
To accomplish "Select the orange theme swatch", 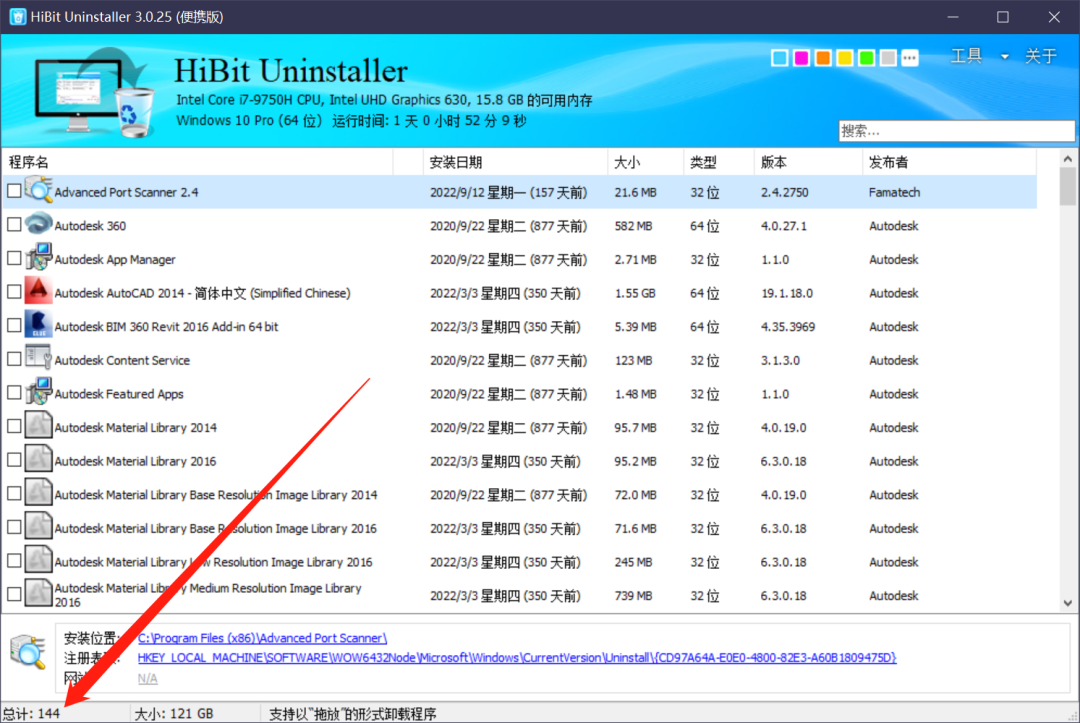I will click(x=822, y=58).
